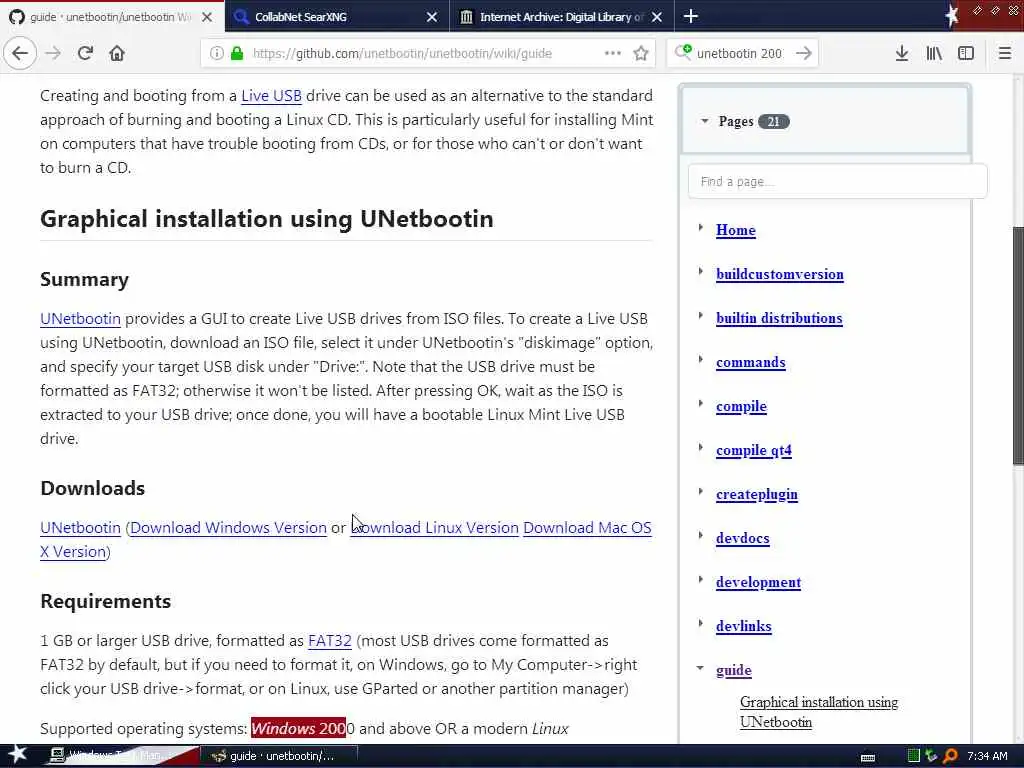Image resolution: width=1024 pixels, height=768 pixels.
Task: Expand the devlinks page arrow
Action: click(x=701, y=624)
